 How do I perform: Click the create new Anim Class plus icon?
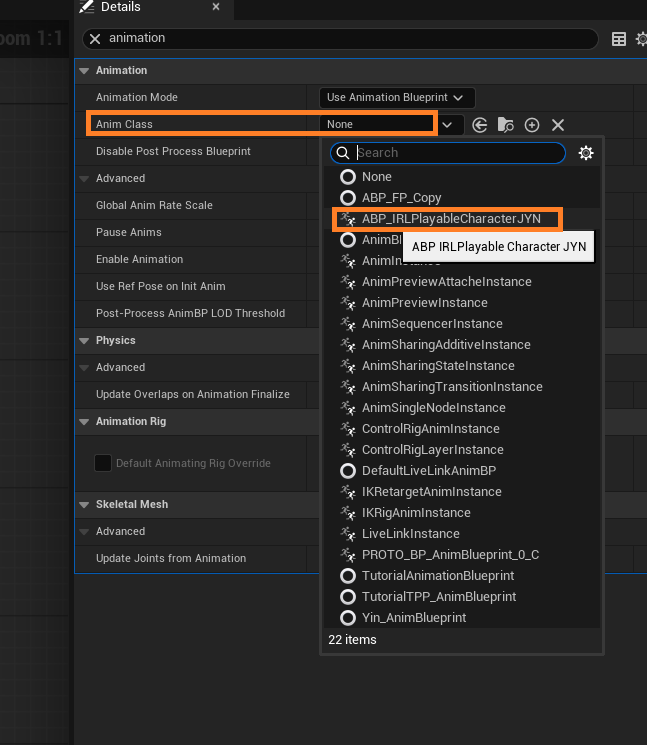[532, 125]
